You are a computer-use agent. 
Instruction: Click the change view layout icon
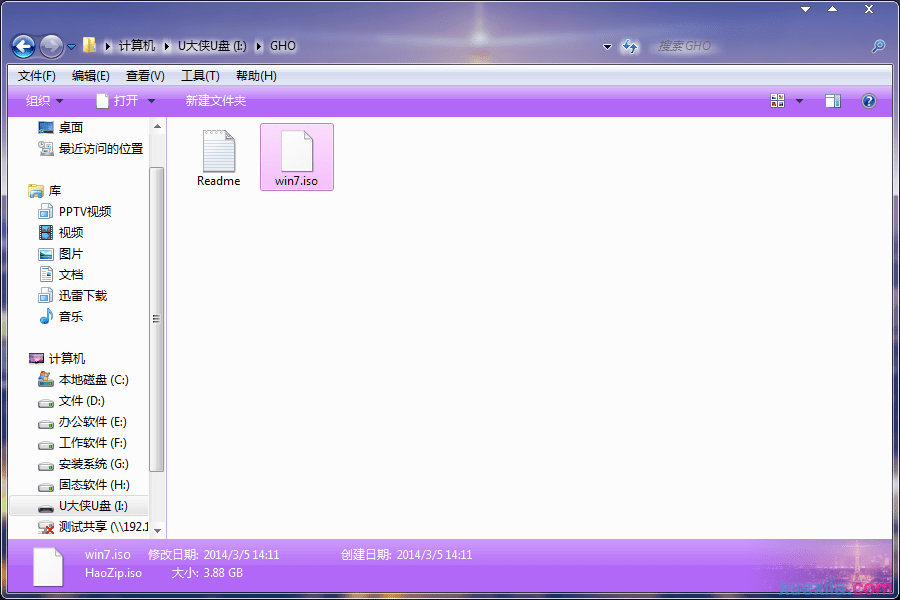click(778, 100)
